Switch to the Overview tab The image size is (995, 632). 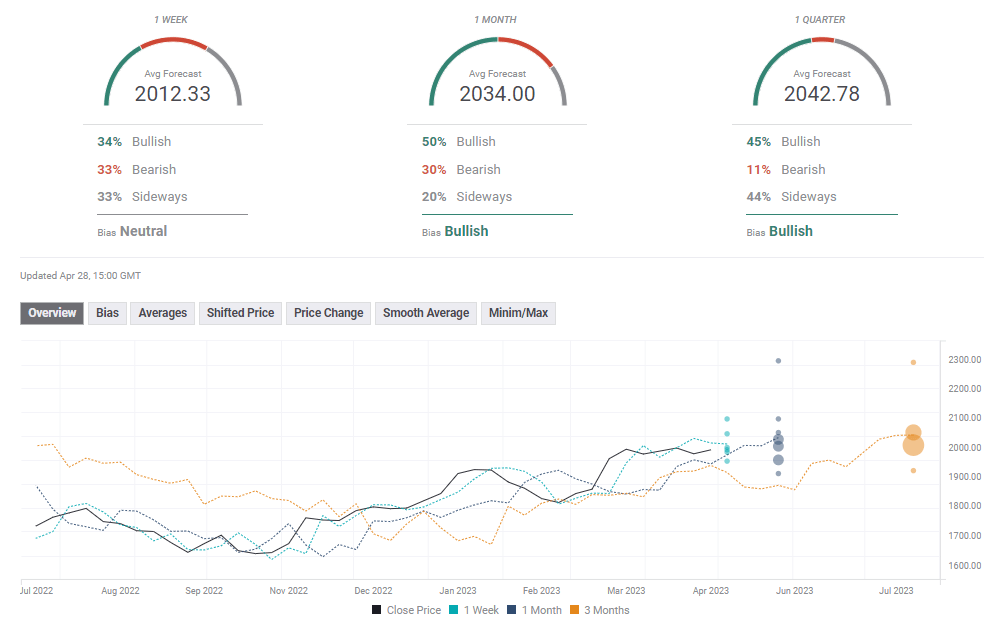click(52, 313)
